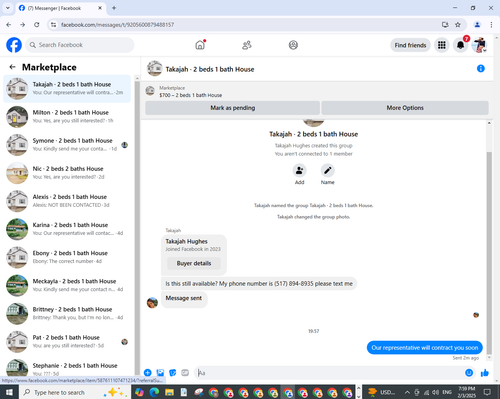The height and width of the screenshot is (399, 500).
Task: Open more actions plus icon in composer
Action: [148, 373]
